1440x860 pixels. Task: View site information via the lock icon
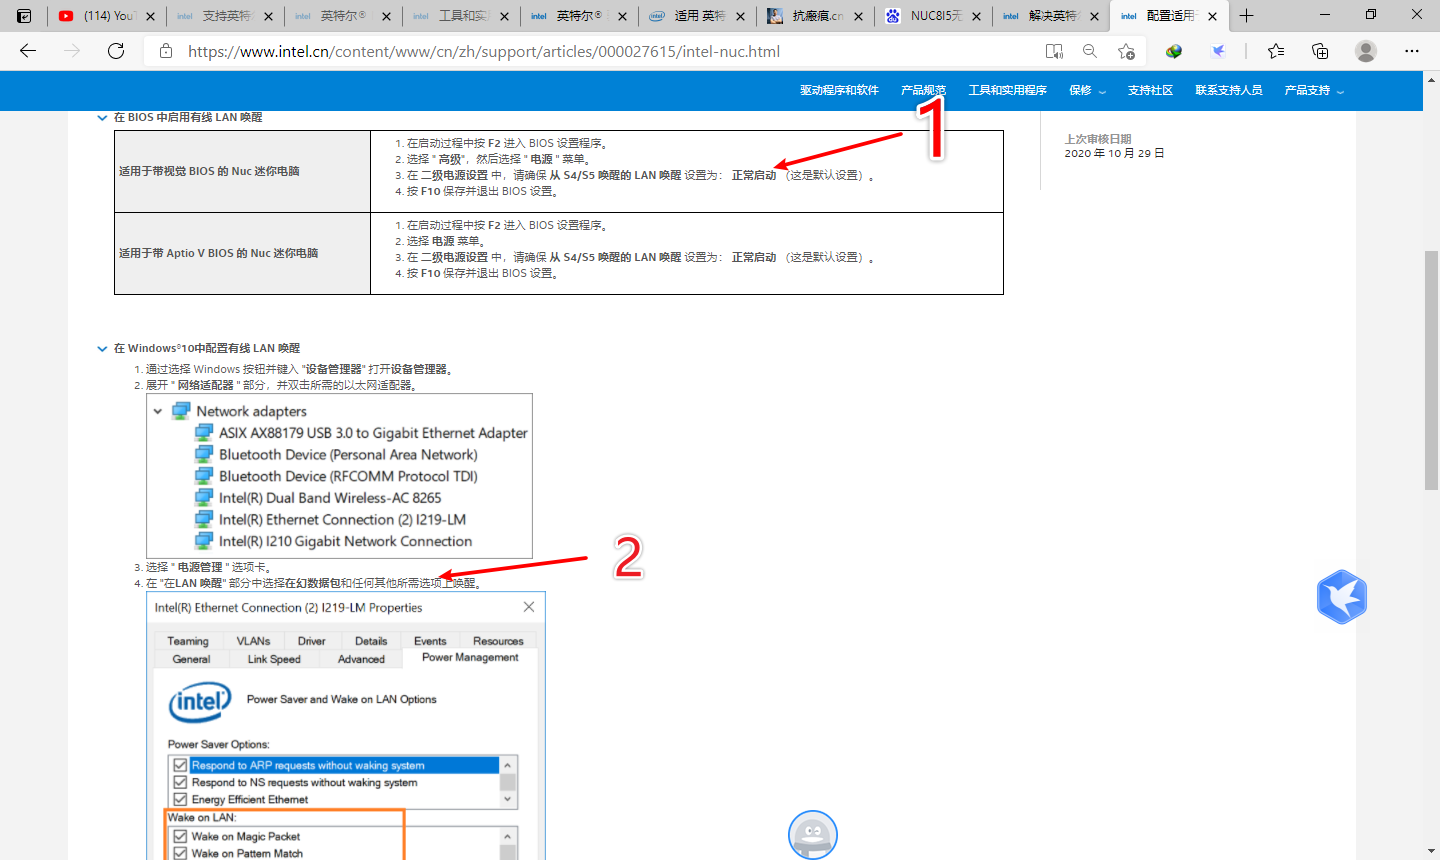(166, 51)
